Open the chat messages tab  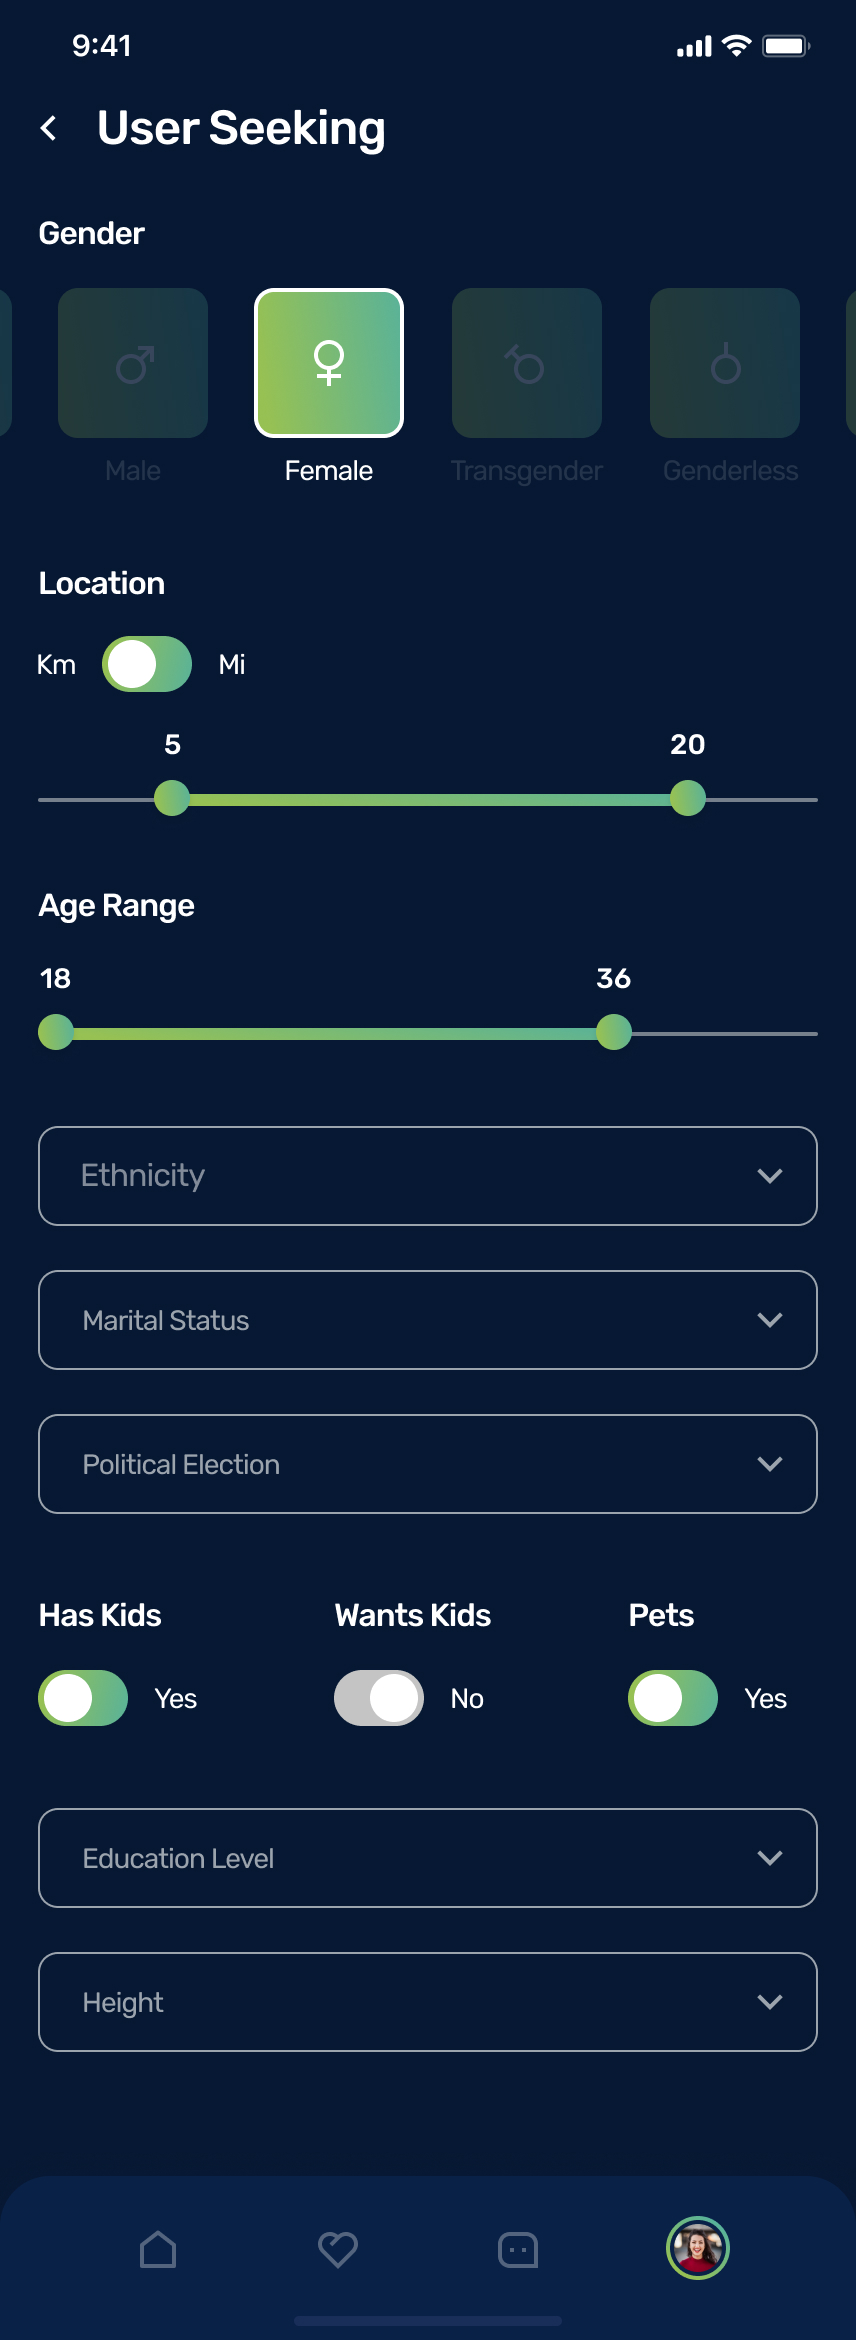point(518,2250)
